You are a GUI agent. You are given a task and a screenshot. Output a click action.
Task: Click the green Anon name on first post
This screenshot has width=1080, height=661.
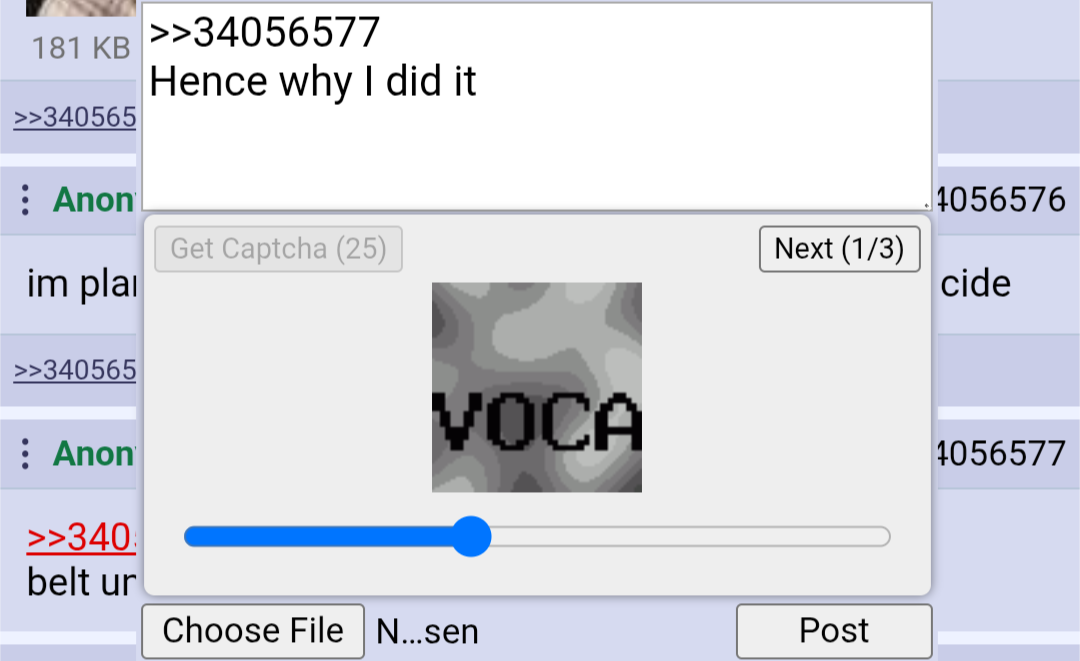point(94,200)
